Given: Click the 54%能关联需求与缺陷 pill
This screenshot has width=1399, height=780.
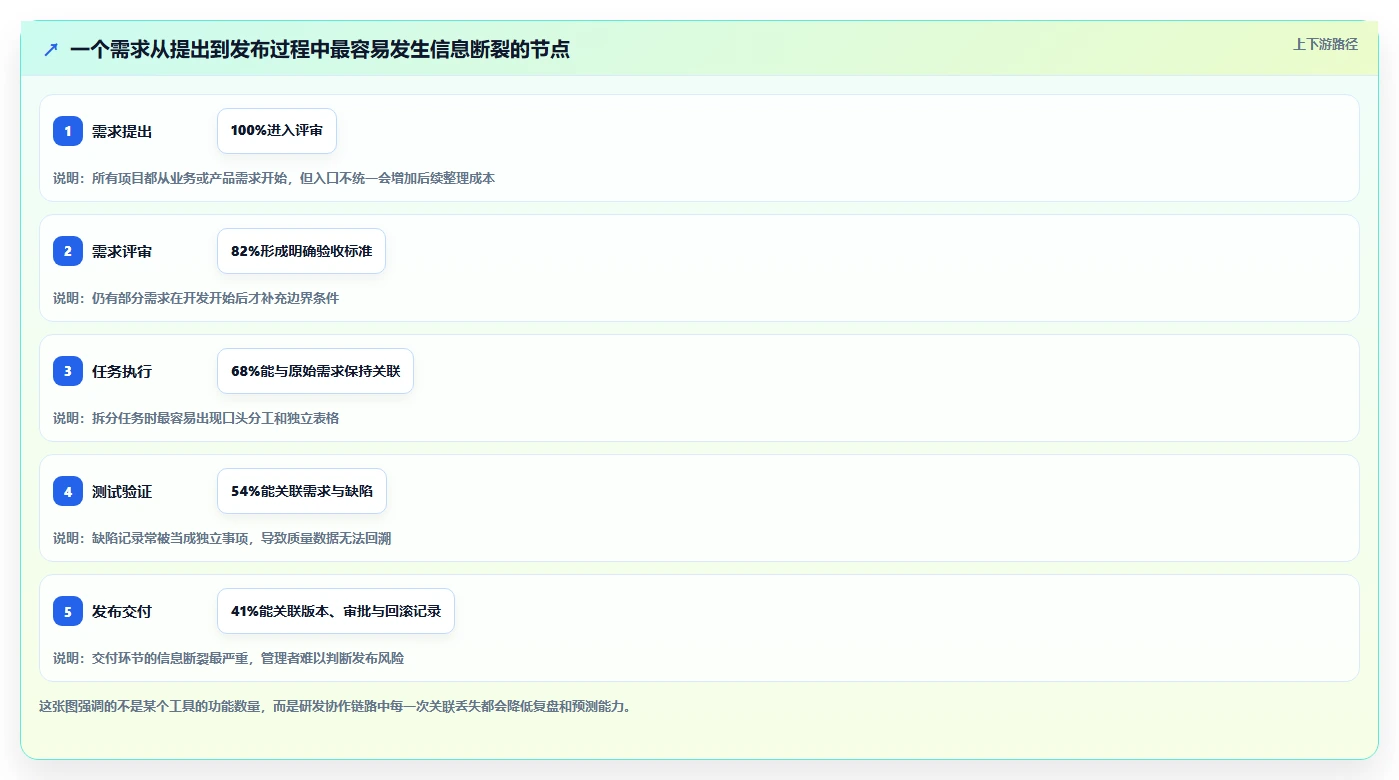Looking at the screenshot, I should (x=302, y=491).
